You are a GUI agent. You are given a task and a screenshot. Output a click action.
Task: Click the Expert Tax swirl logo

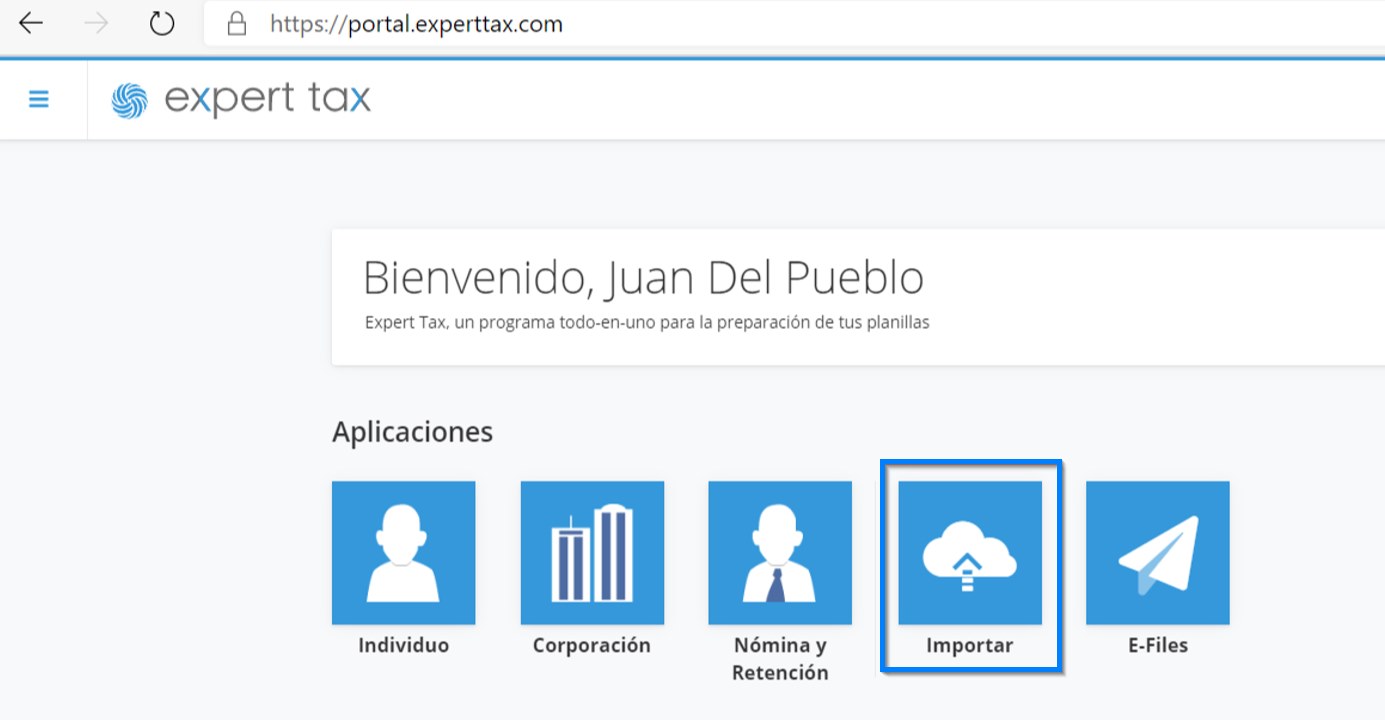[129, 100]
